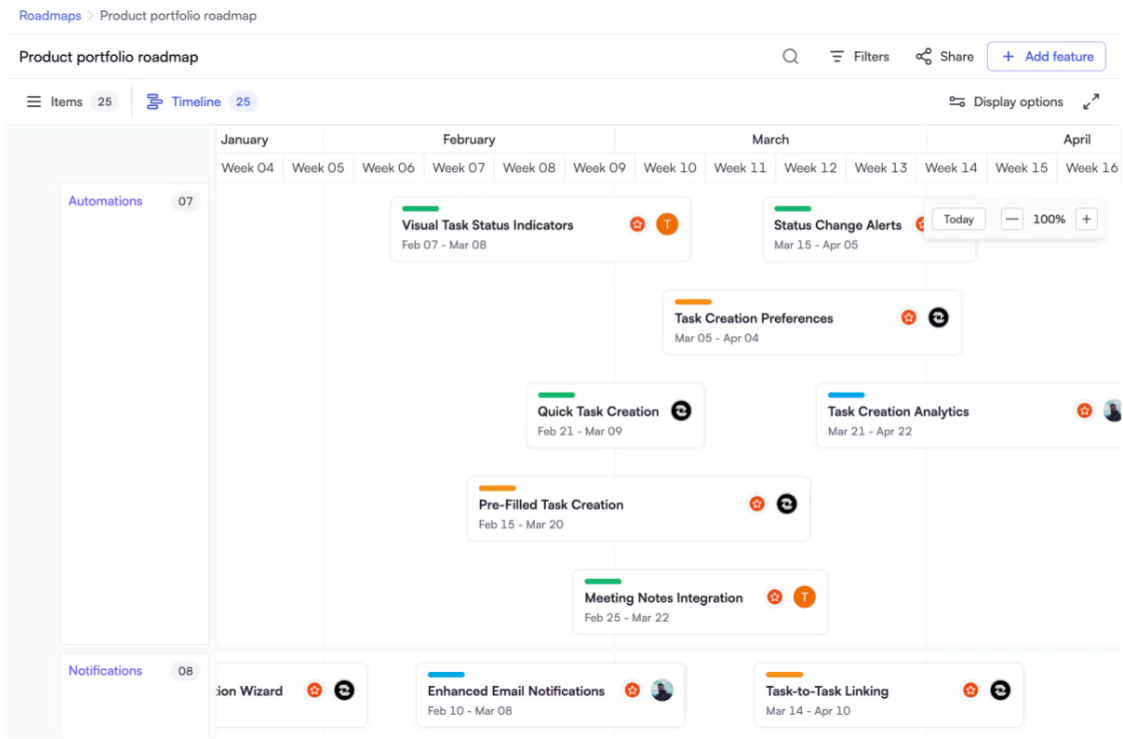Click star icon on Meeting Notes Integration
The image size is (1123, 739).
point(775,596)
